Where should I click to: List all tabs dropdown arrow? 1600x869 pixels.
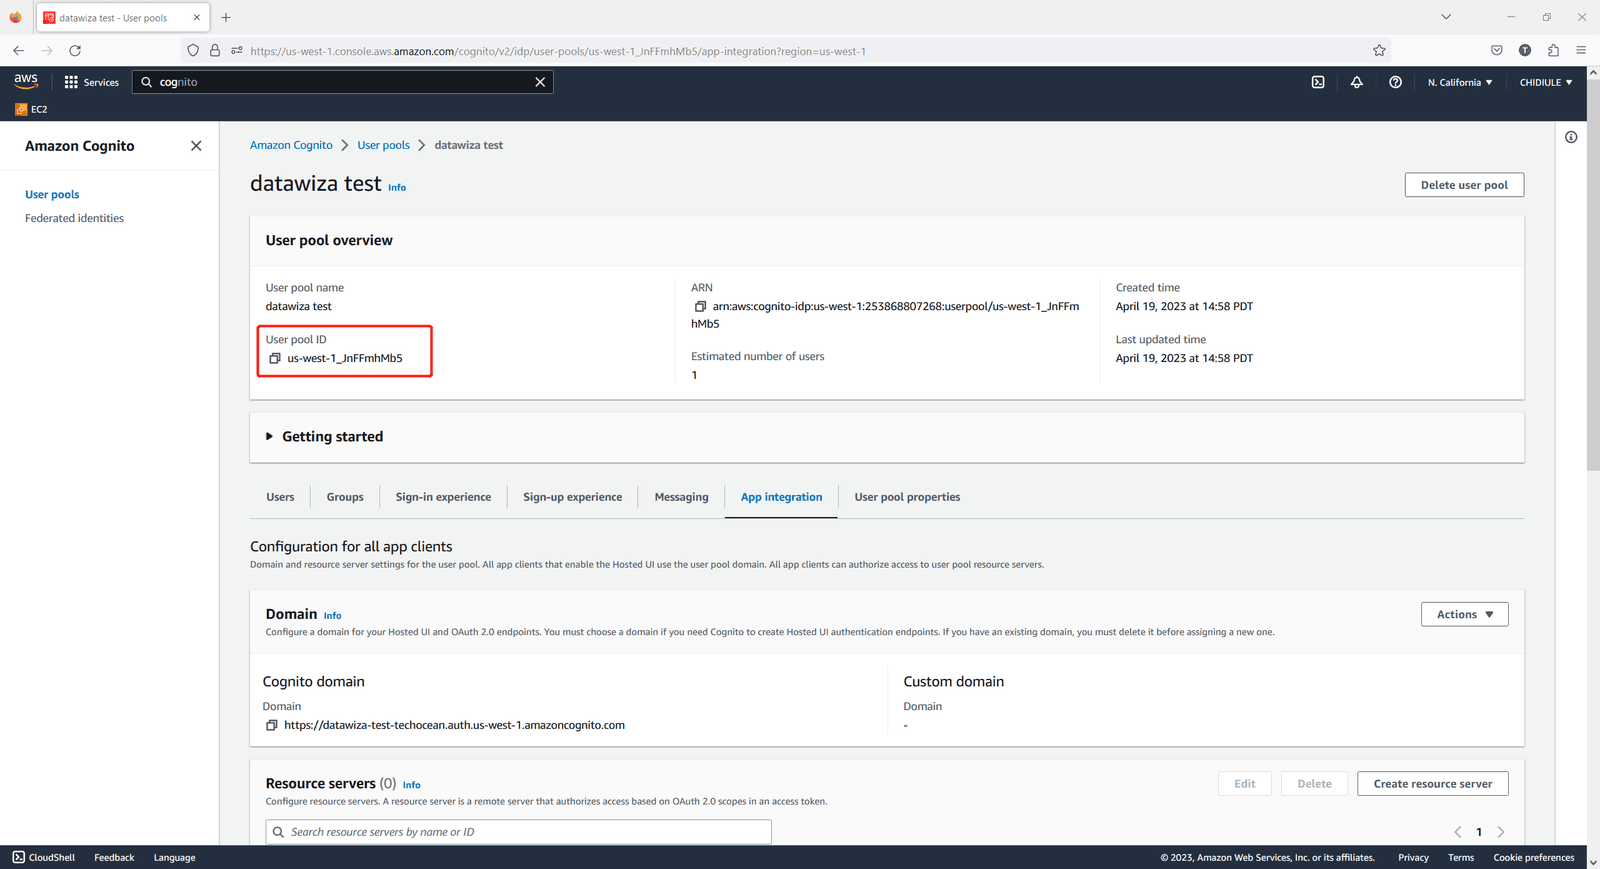tap(1446, 17)
